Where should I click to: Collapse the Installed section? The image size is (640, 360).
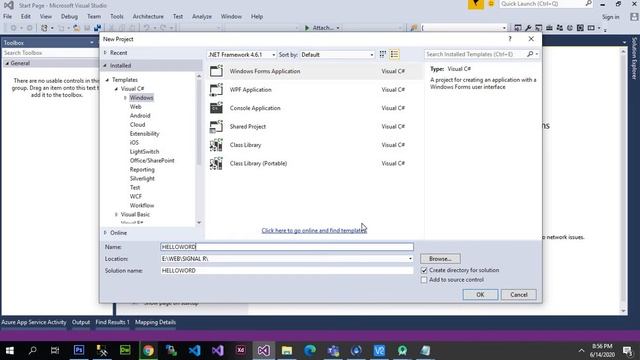(105, 65)
